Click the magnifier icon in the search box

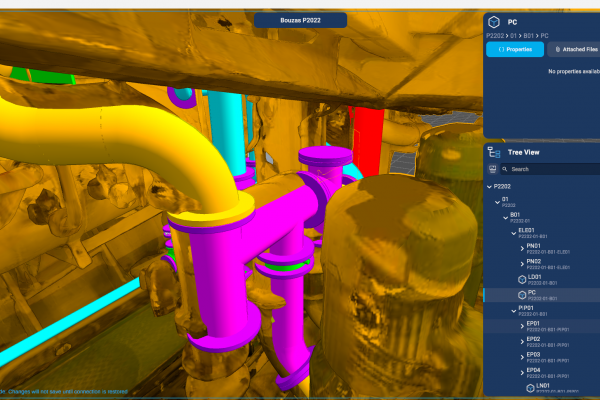(507, 169)
